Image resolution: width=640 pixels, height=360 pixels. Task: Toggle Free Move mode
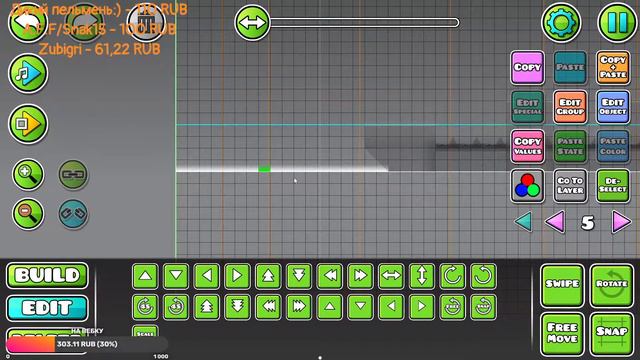pos(562,334)
